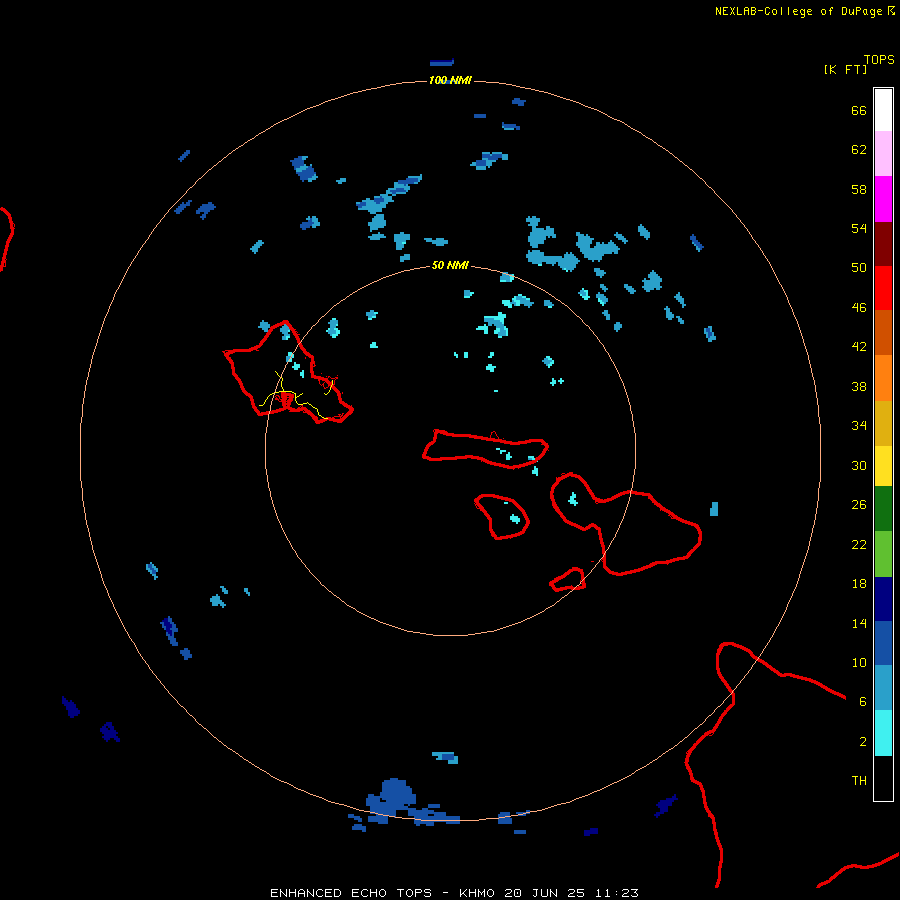Click the 50 NMI range ring label

(450, 265)
